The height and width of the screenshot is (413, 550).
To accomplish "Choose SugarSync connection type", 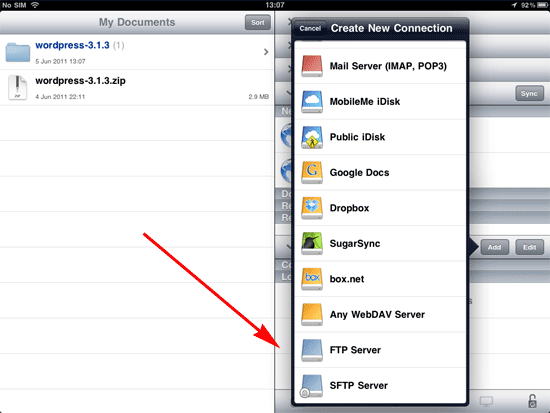I will [x=380, y=244].
